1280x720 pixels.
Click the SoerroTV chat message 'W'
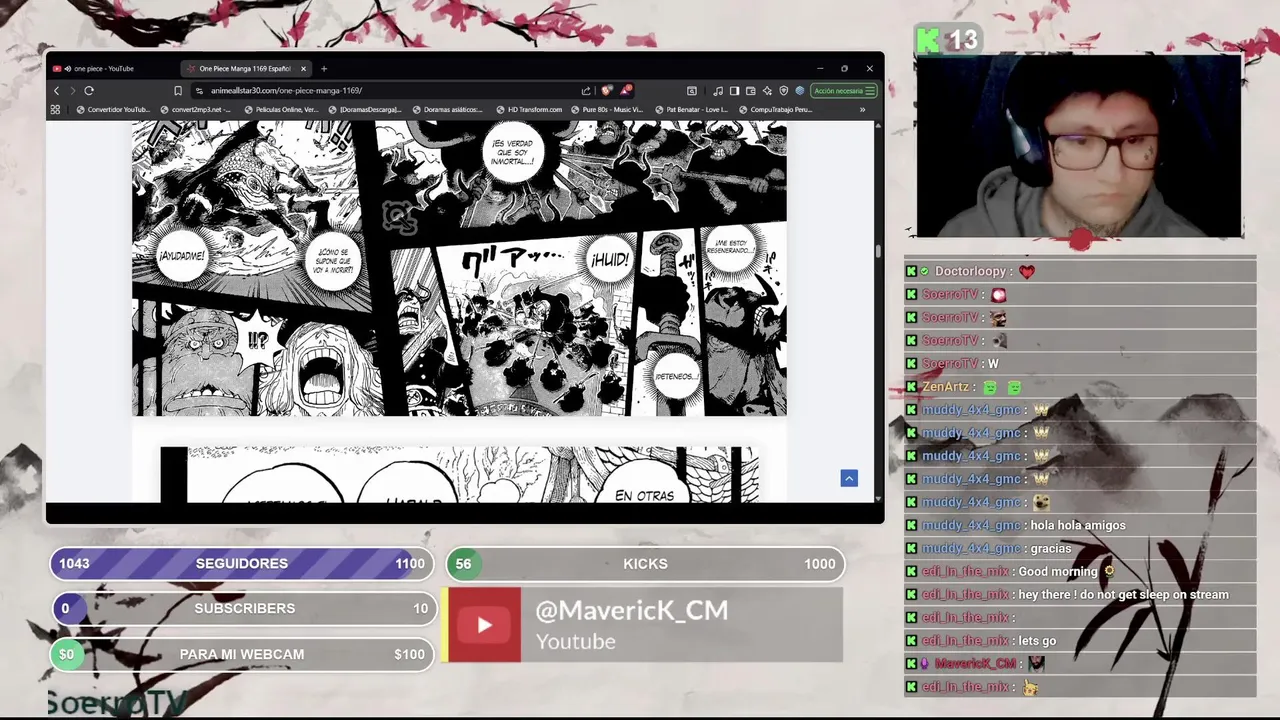point(993,364)
